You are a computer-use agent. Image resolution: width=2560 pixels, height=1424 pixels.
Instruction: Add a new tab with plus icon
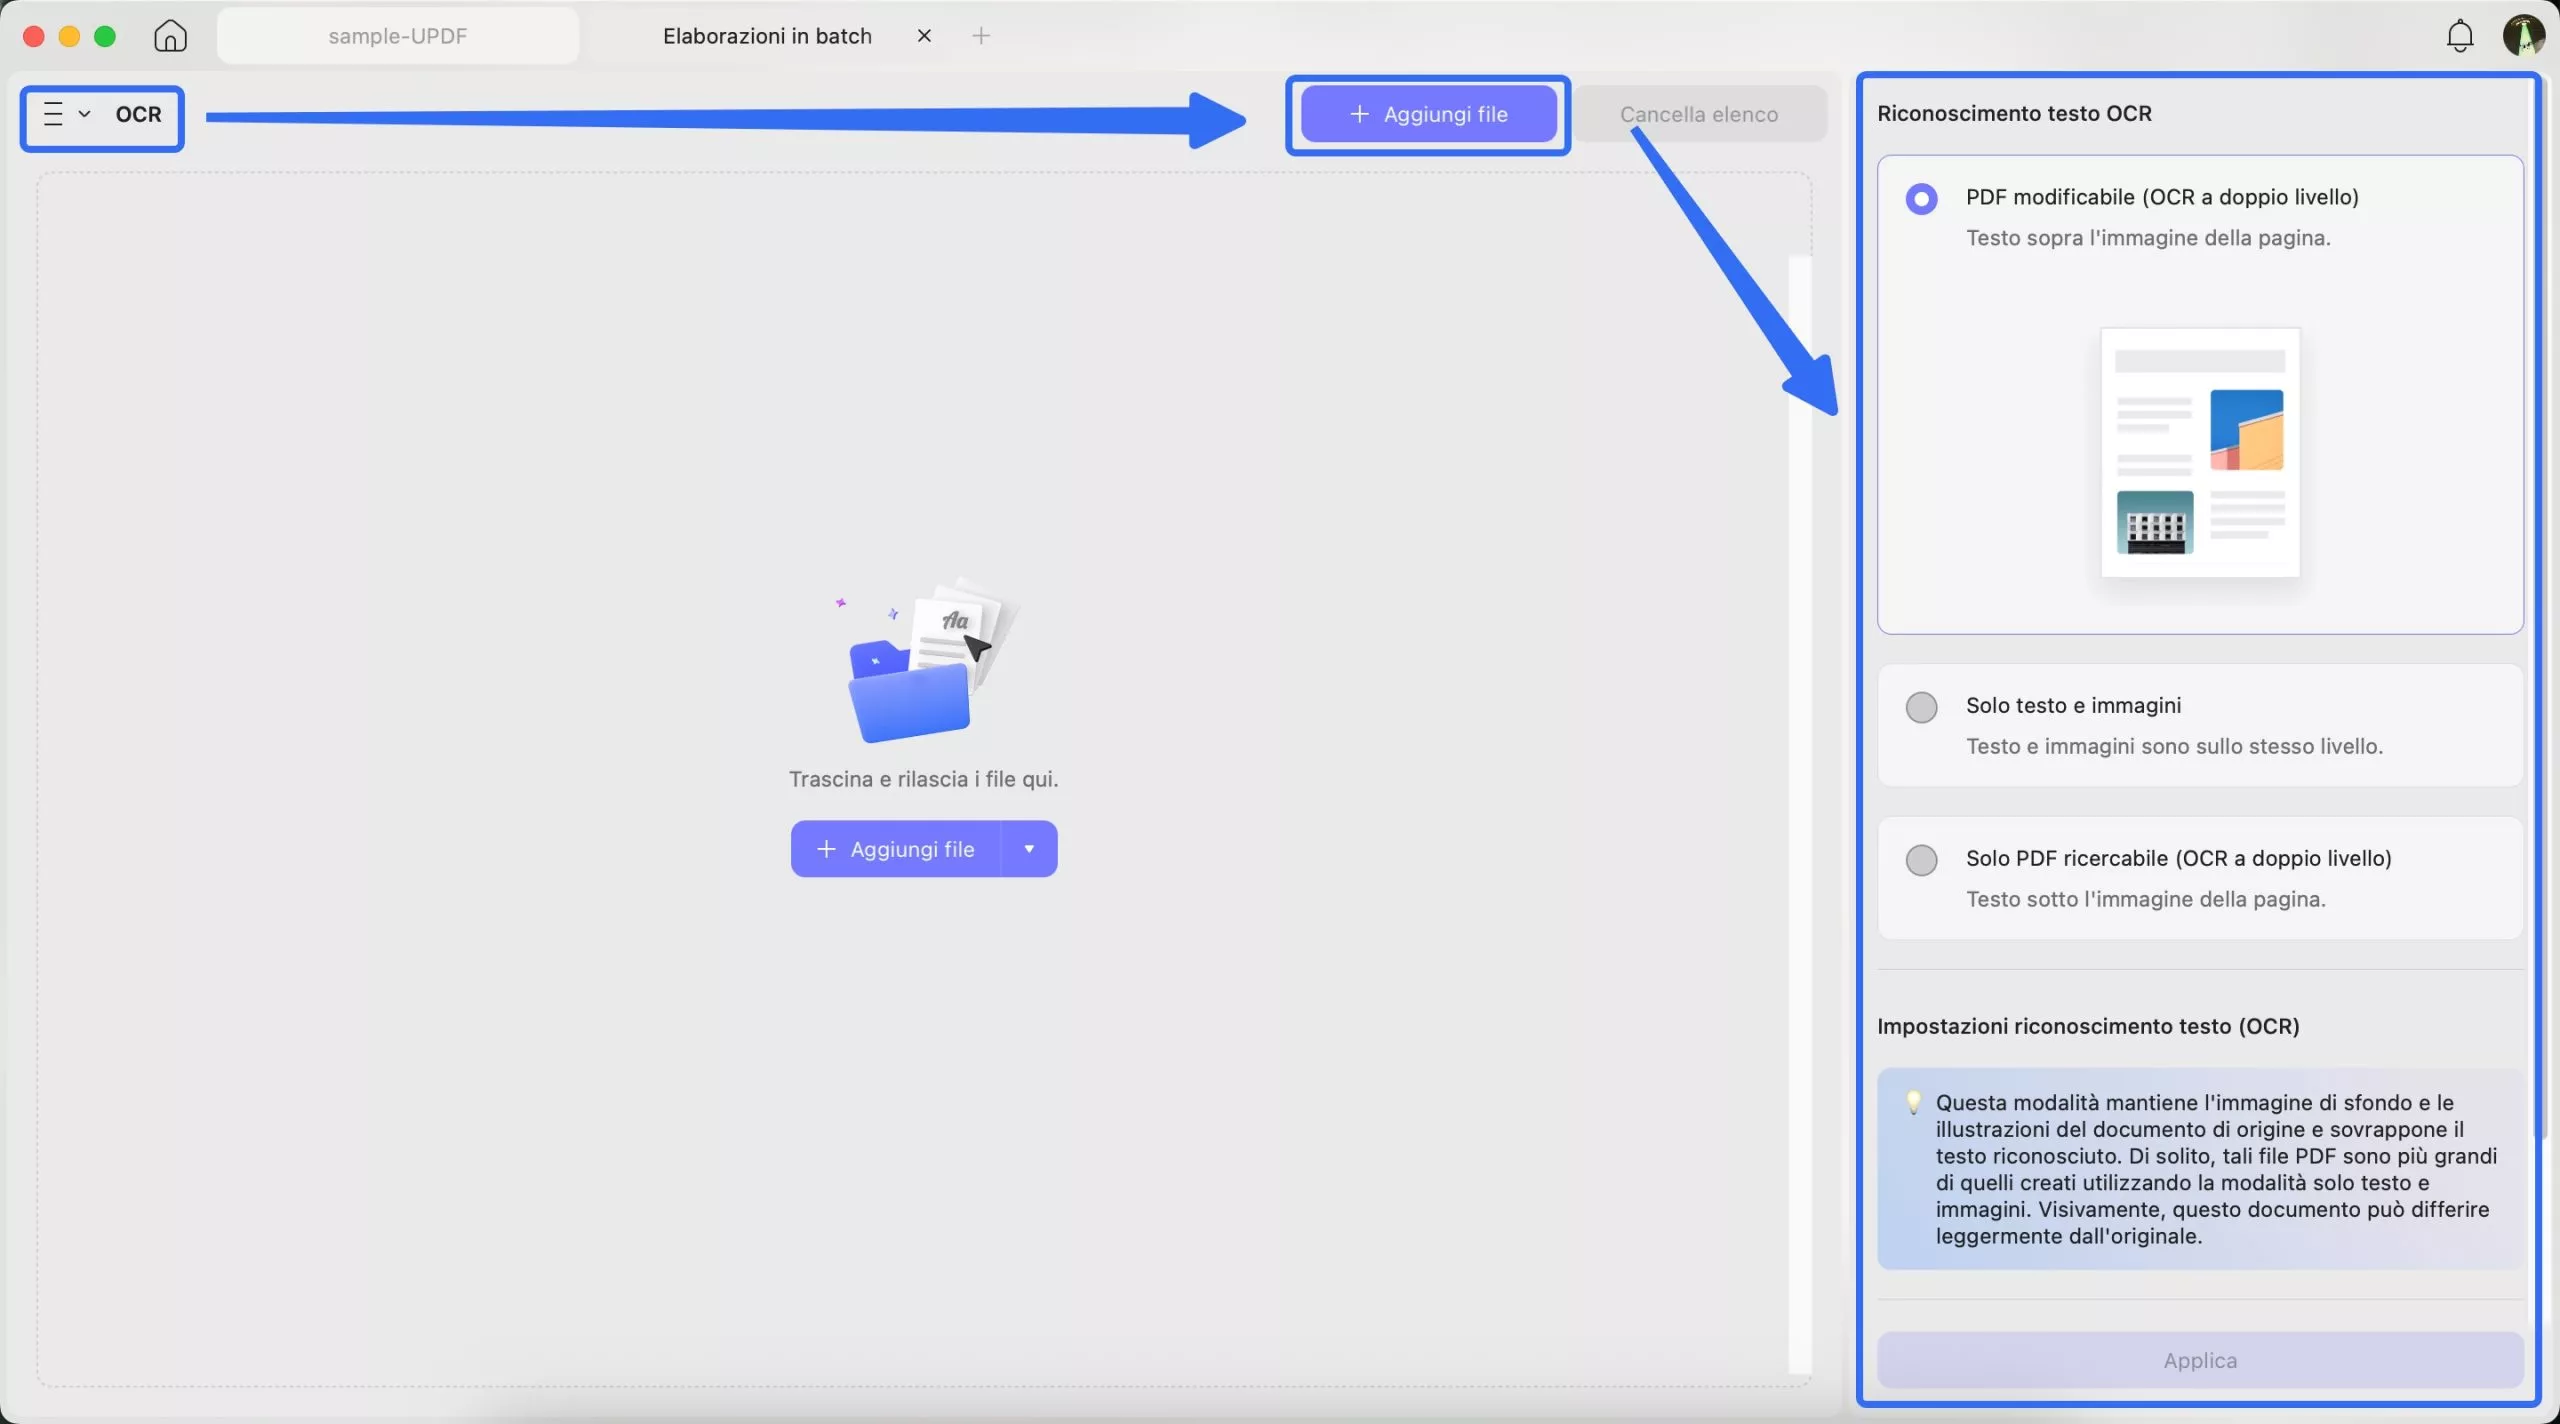[x=981, y=36]
